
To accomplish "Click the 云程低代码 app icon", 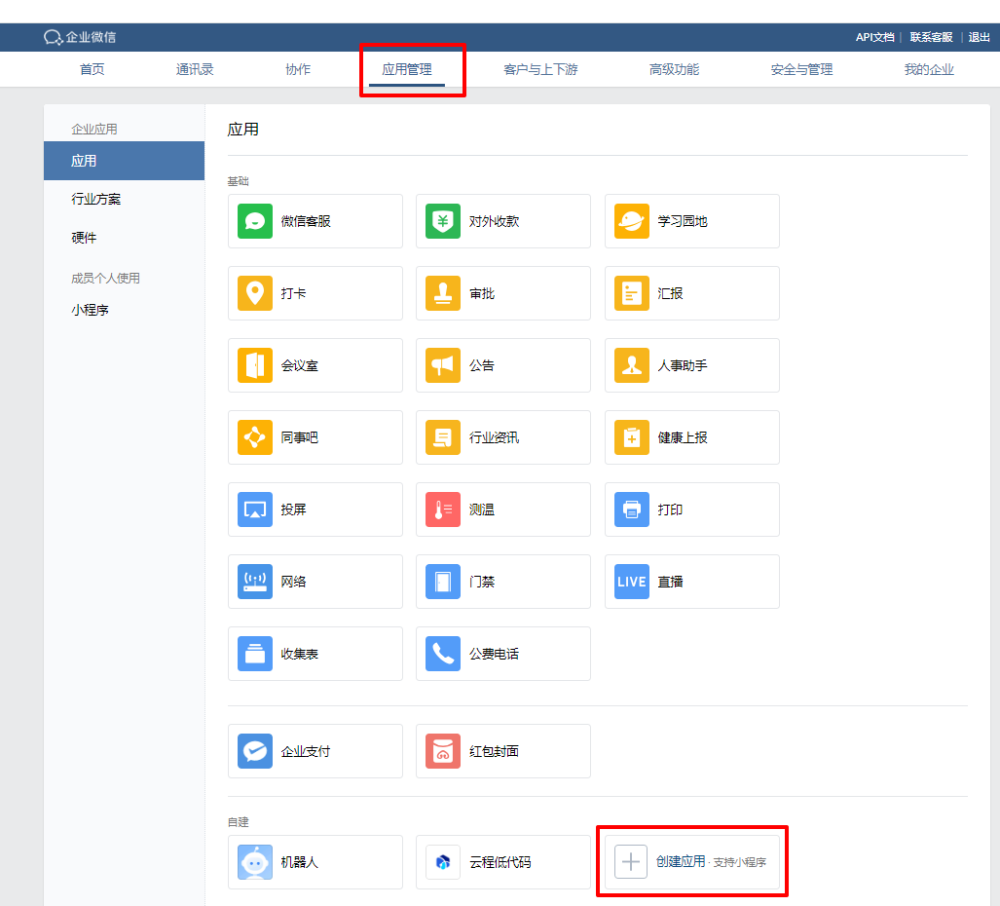I will [443, 862].
